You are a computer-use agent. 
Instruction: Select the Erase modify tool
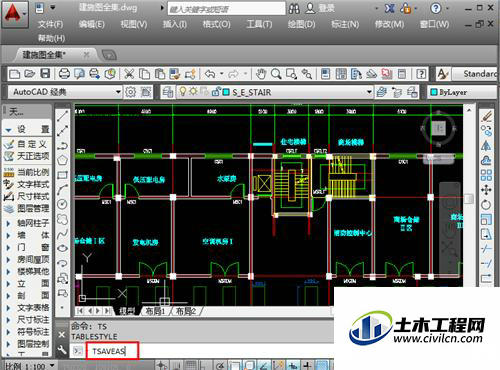click(487, 116)
